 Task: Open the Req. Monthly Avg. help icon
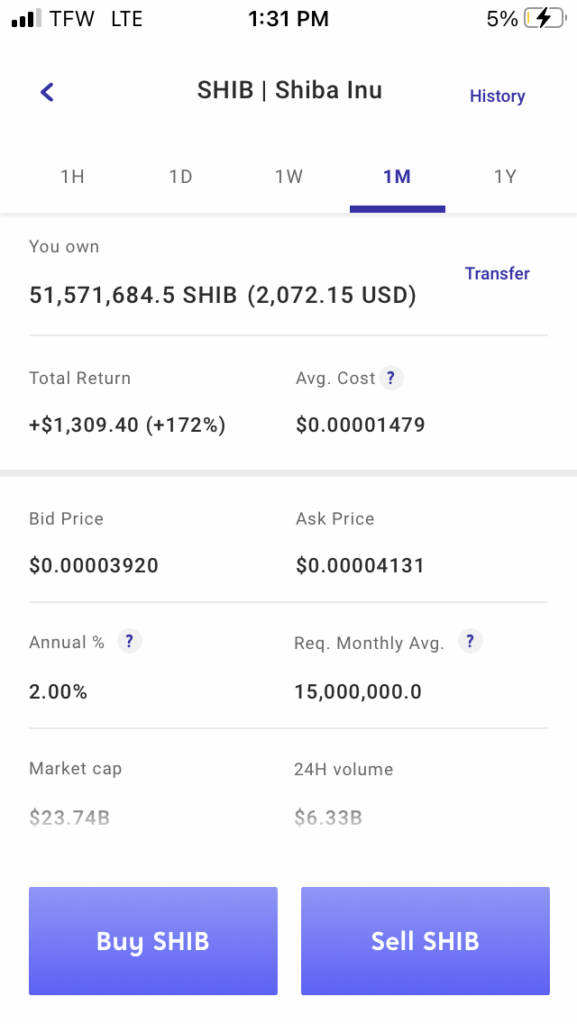[x=471, y=641]
